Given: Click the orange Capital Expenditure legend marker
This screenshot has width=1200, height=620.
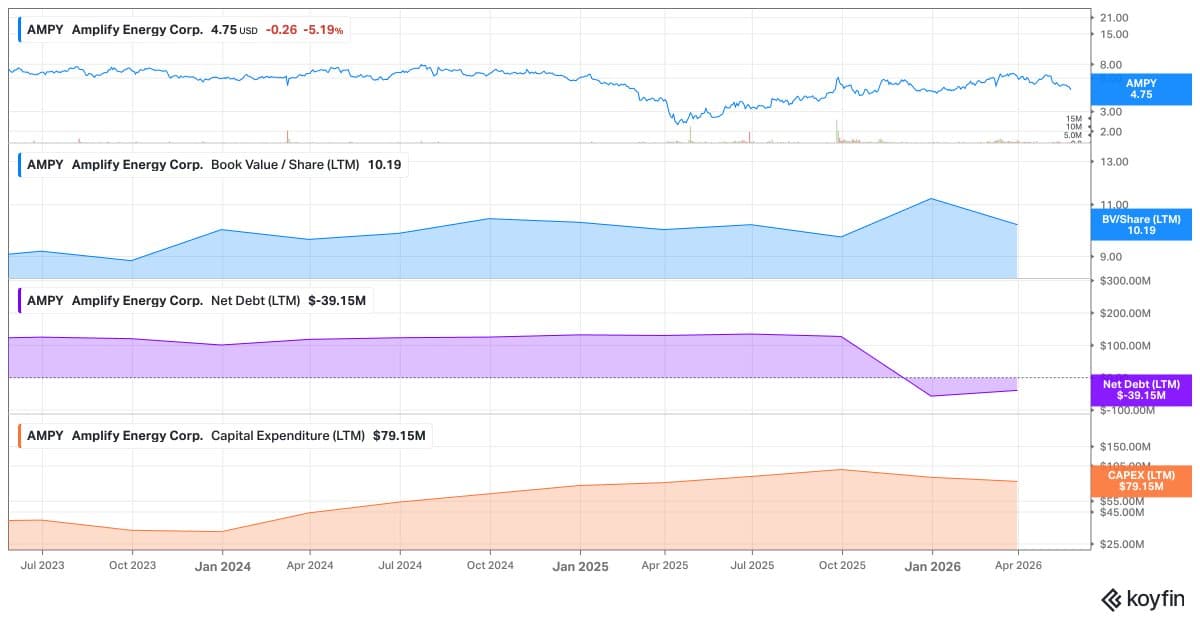Looking at the screenshot, I should [x=20, y=436].
